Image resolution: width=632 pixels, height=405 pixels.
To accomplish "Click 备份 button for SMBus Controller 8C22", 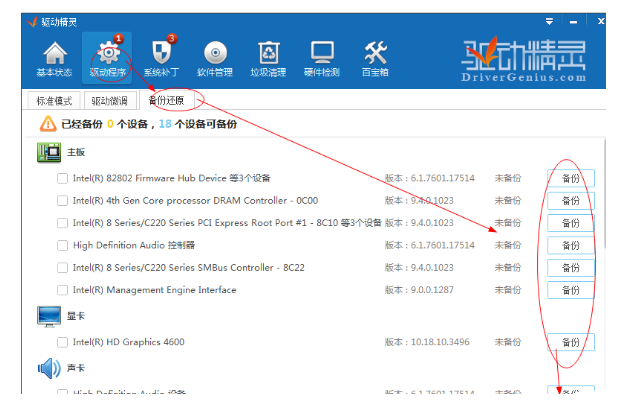I will [x=570, y=268].
